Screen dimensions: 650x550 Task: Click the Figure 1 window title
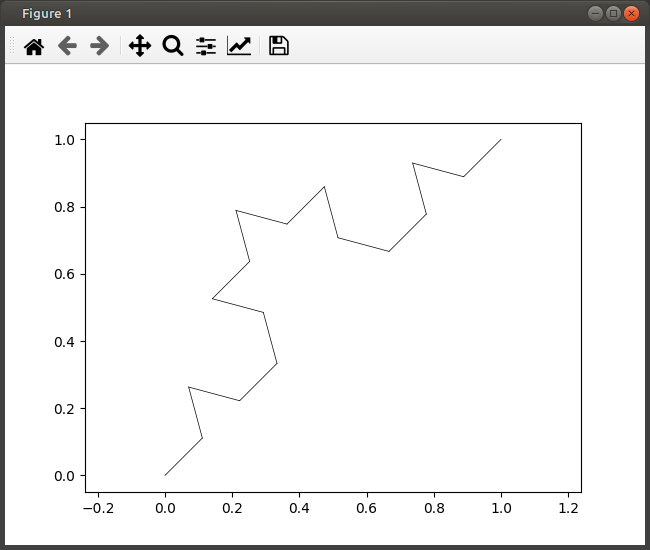[x=47, y=14]
